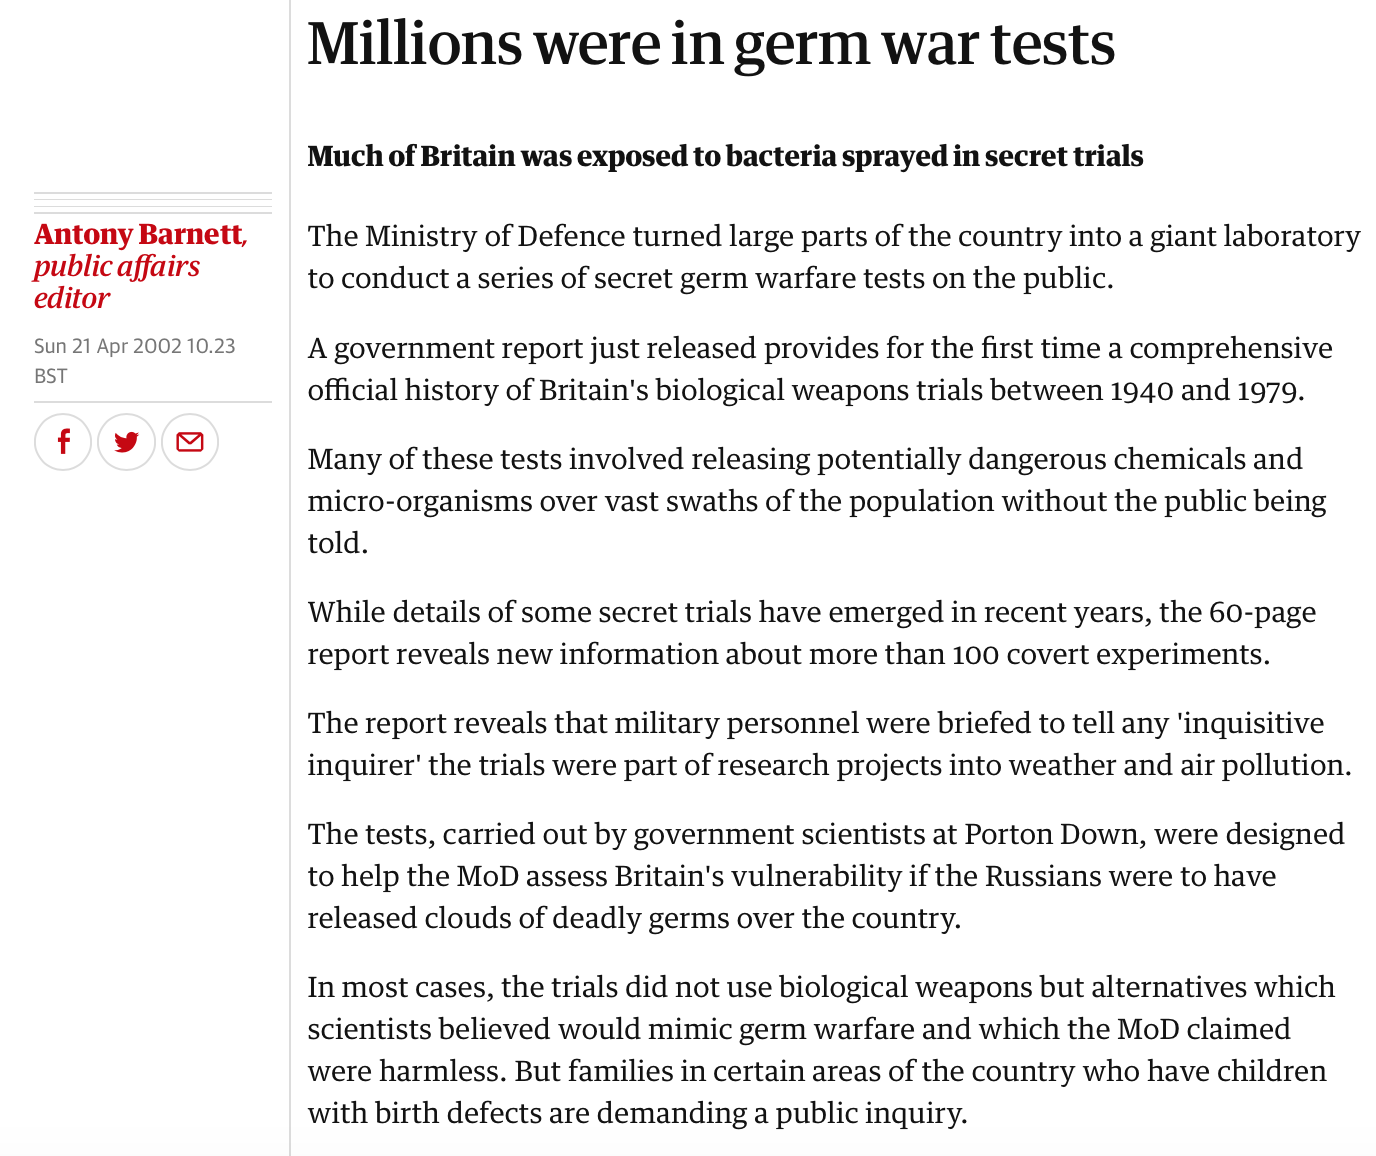Open Antony Barnett's author page
Viewport: 1376px width, 1156px height.
point(139,234)
